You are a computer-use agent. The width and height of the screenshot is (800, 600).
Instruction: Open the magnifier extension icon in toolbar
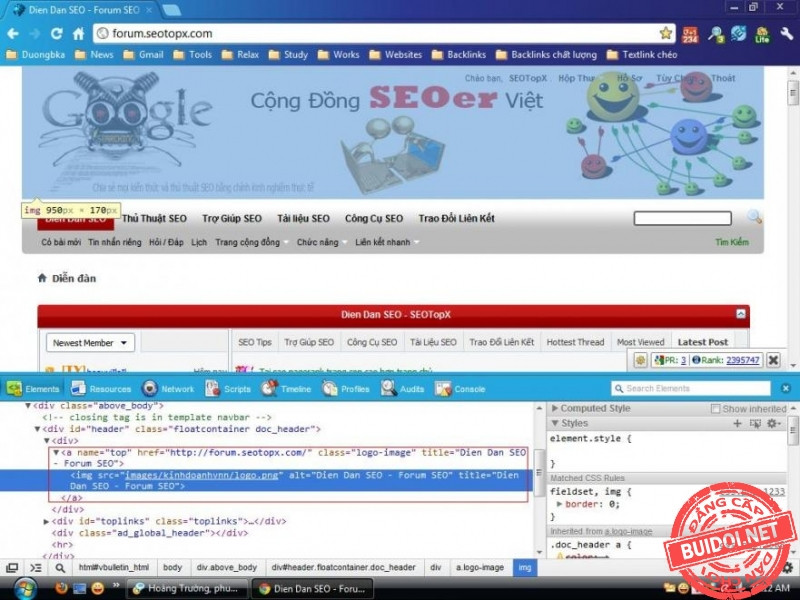pyautogui.click(x=715, y=34)
